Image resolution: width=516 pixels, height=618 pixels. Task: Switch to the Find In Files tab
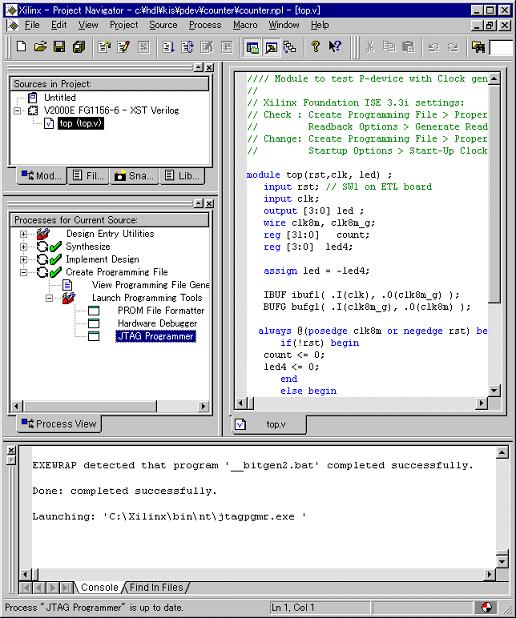click(x=156, y=587)
